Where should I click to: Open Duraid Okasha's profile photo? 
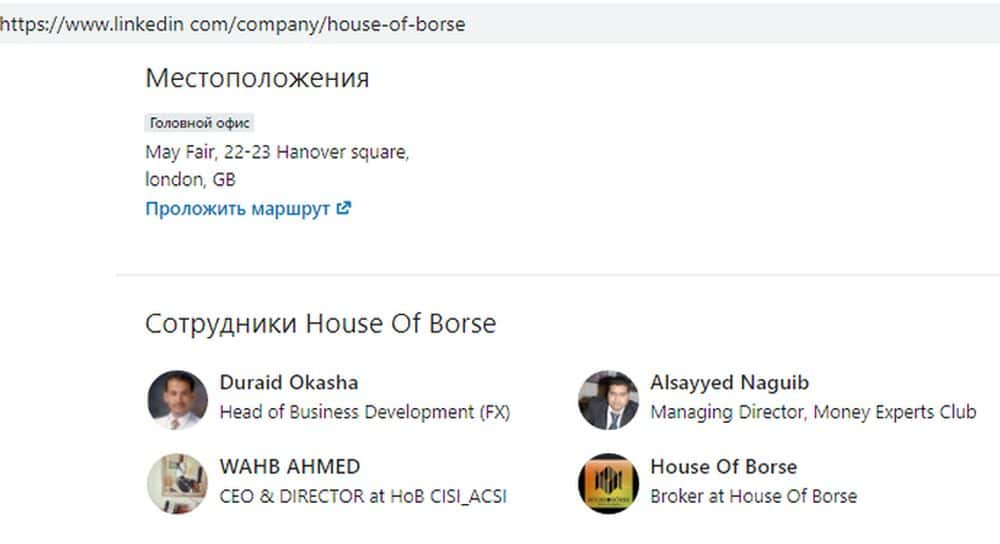tap(177, 400)
